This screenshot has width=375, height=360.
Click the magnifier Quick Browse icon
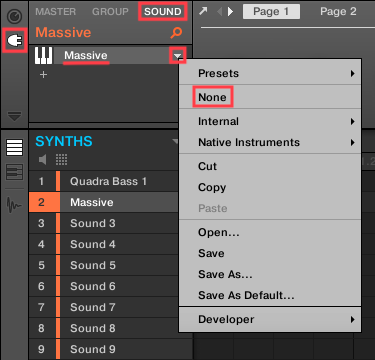[176, 33]
